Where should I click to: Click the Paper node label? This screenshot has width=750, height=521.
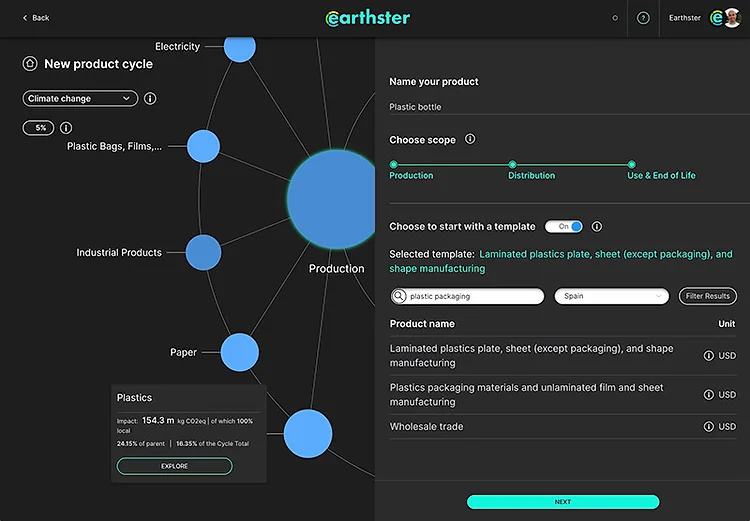pyautogui.click(x=183, y=353)
